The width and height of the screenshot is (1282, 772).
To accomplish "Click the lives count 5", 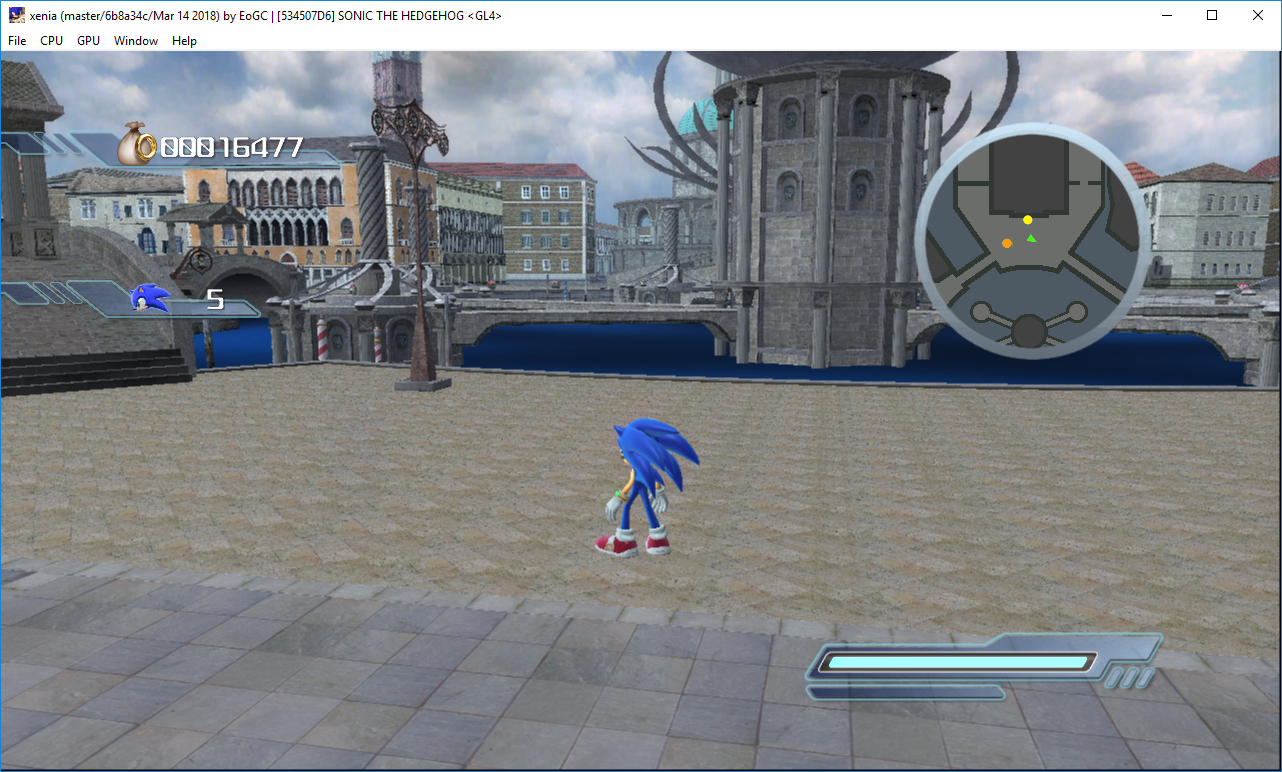I will click(215, 299).
